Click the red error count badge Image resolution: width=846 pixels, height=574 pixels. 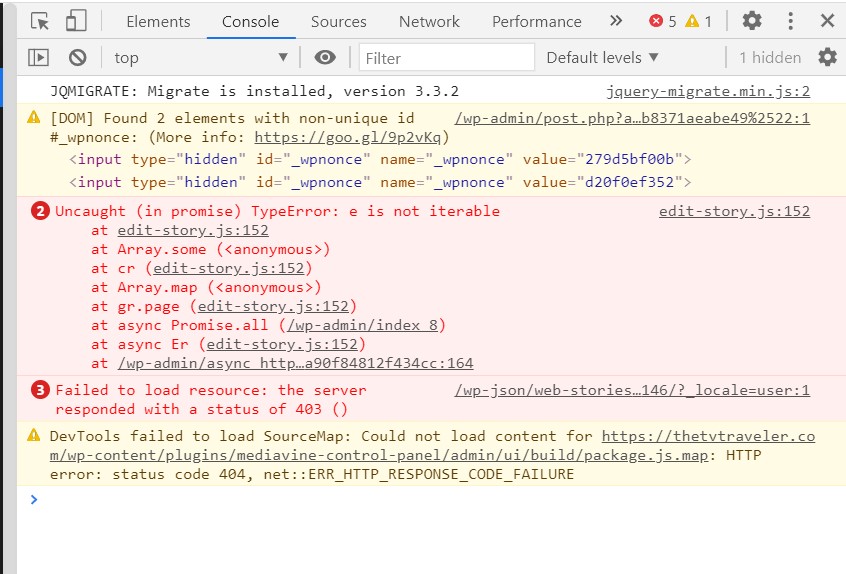point(663,21)
